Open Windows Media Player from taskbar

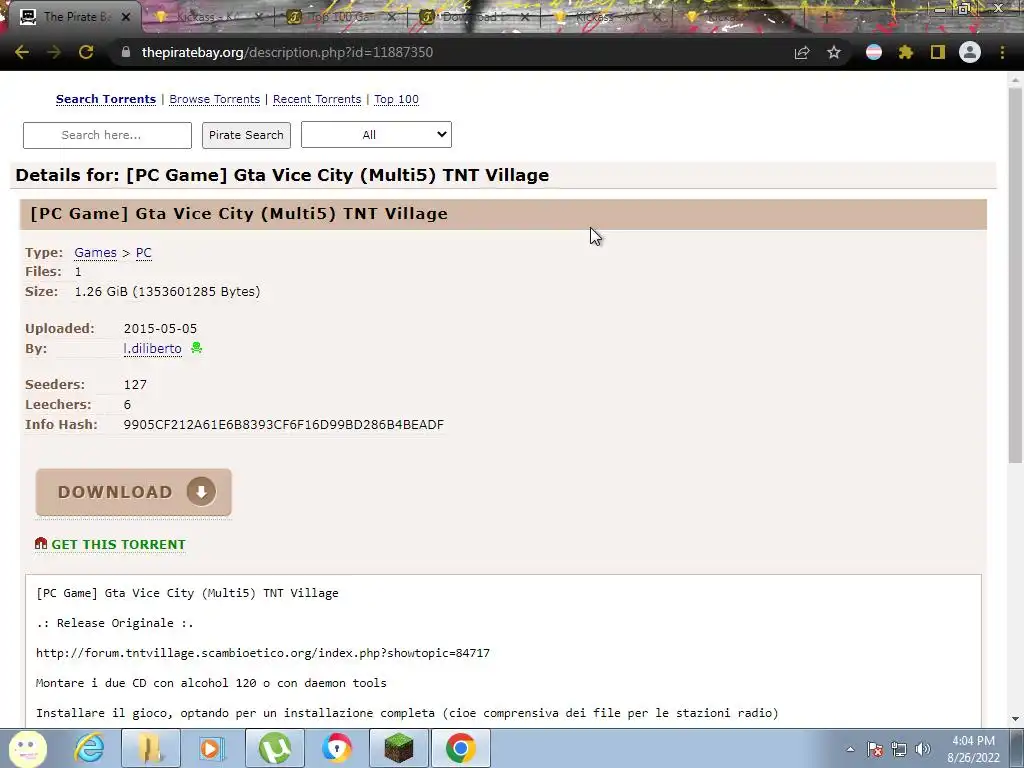[x=211, y=748]
